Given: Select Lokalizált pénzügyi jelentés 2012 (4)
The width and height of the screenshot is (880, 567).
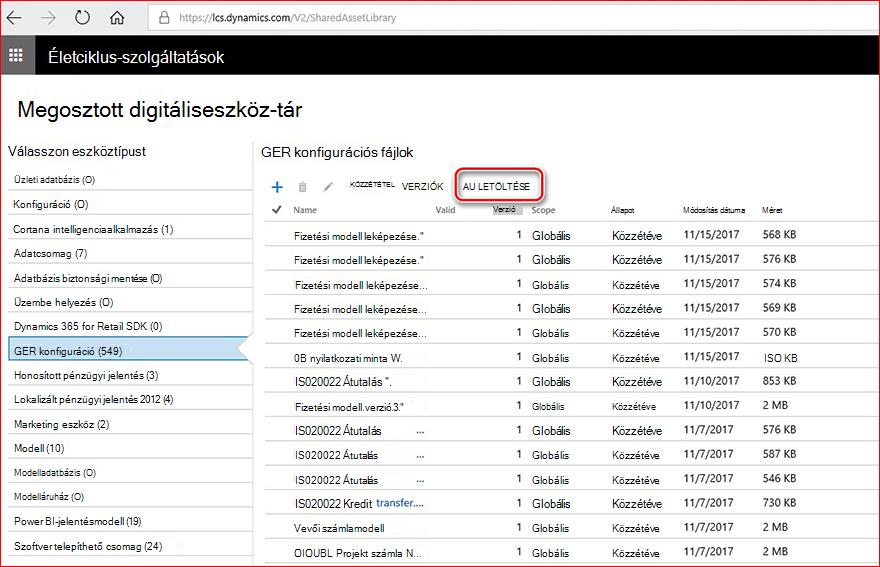Looking at the screenshot, I should click(x=130, y=399).
